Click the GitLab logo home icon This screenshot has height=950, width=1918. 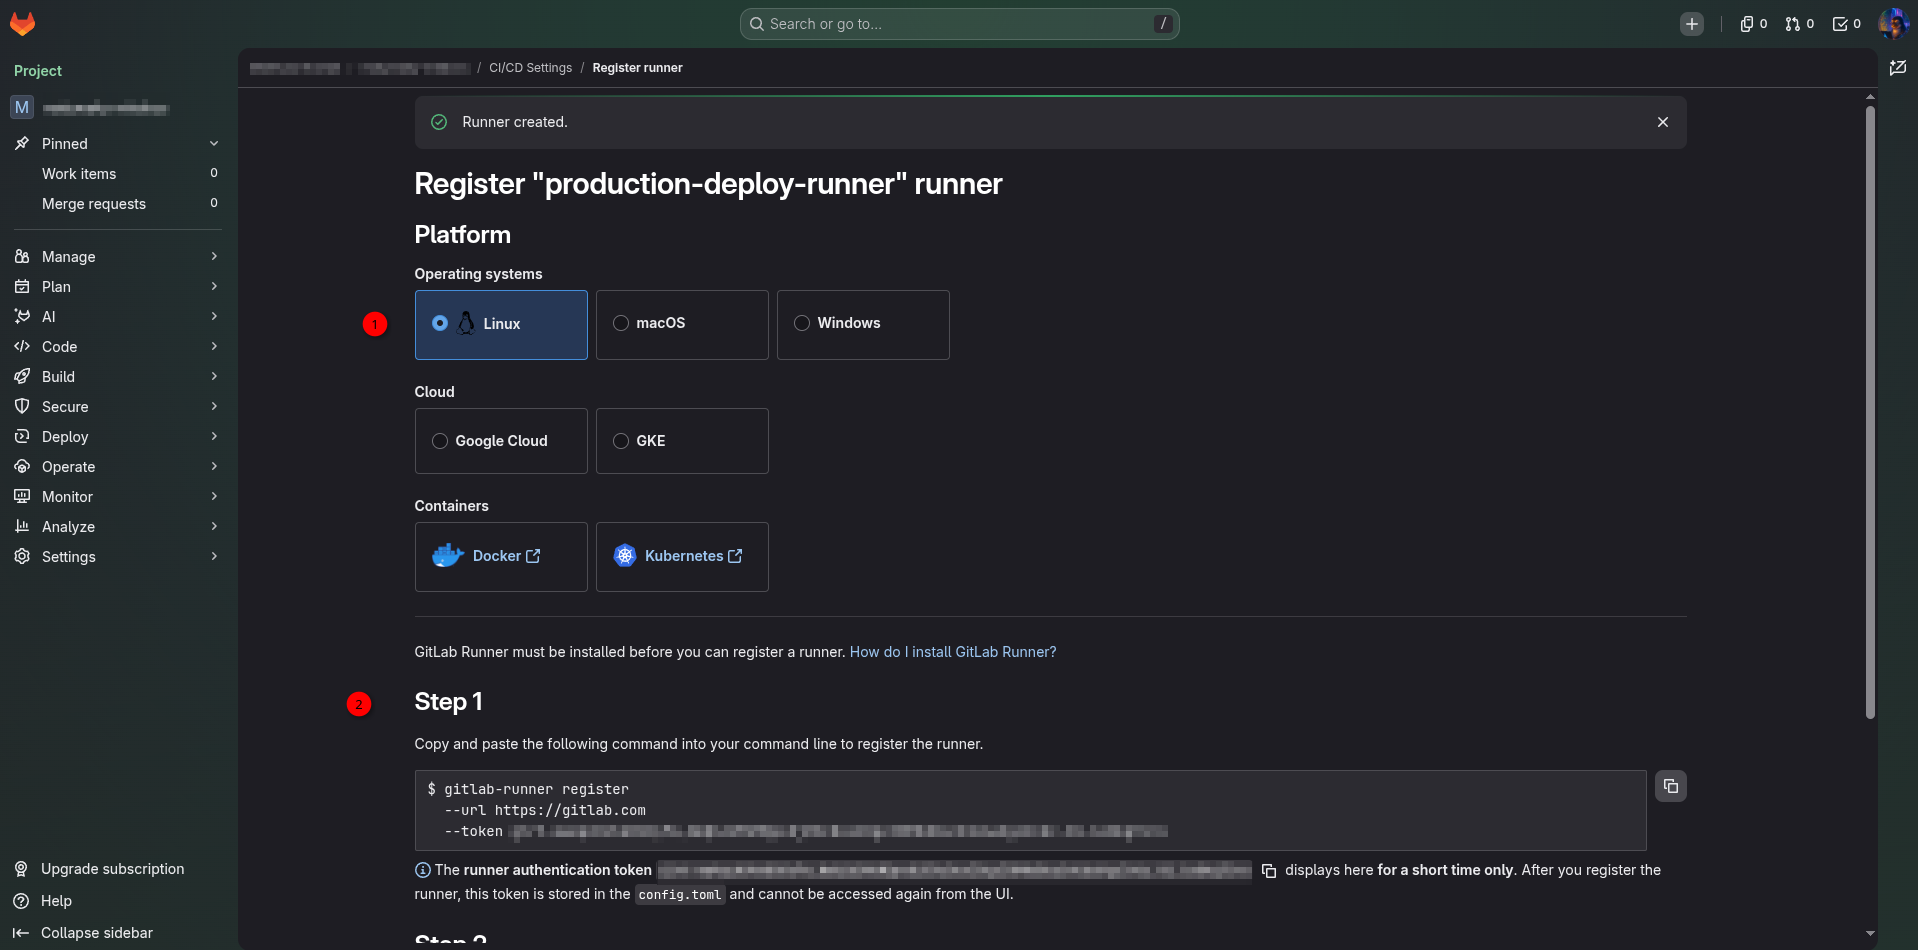coord(22,24)
